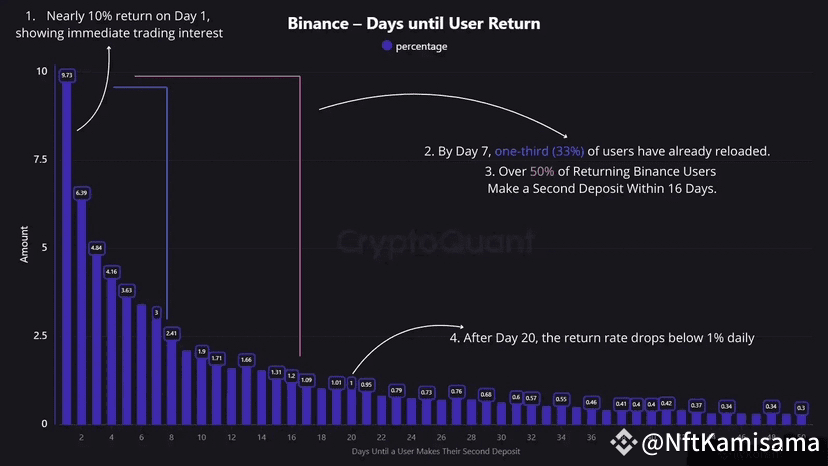Select the 0.3 label on the last bar
This screenshot has width=828, height=466.
coord(801,407)
